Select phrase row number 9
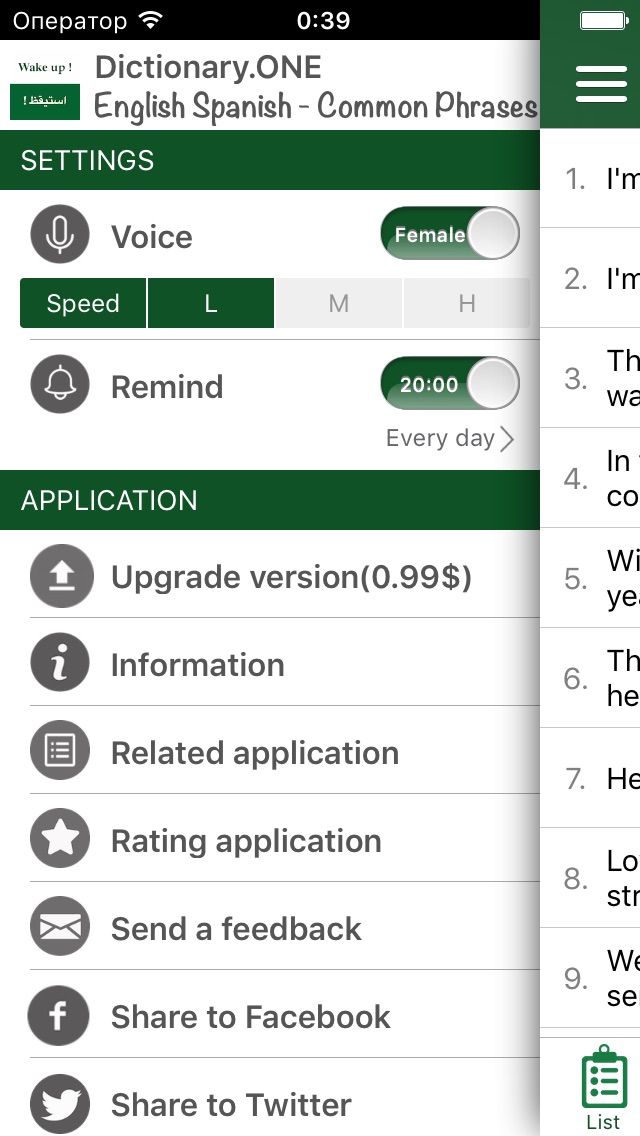This screenshot has width=640, height=1136. [x=590, y=978]
